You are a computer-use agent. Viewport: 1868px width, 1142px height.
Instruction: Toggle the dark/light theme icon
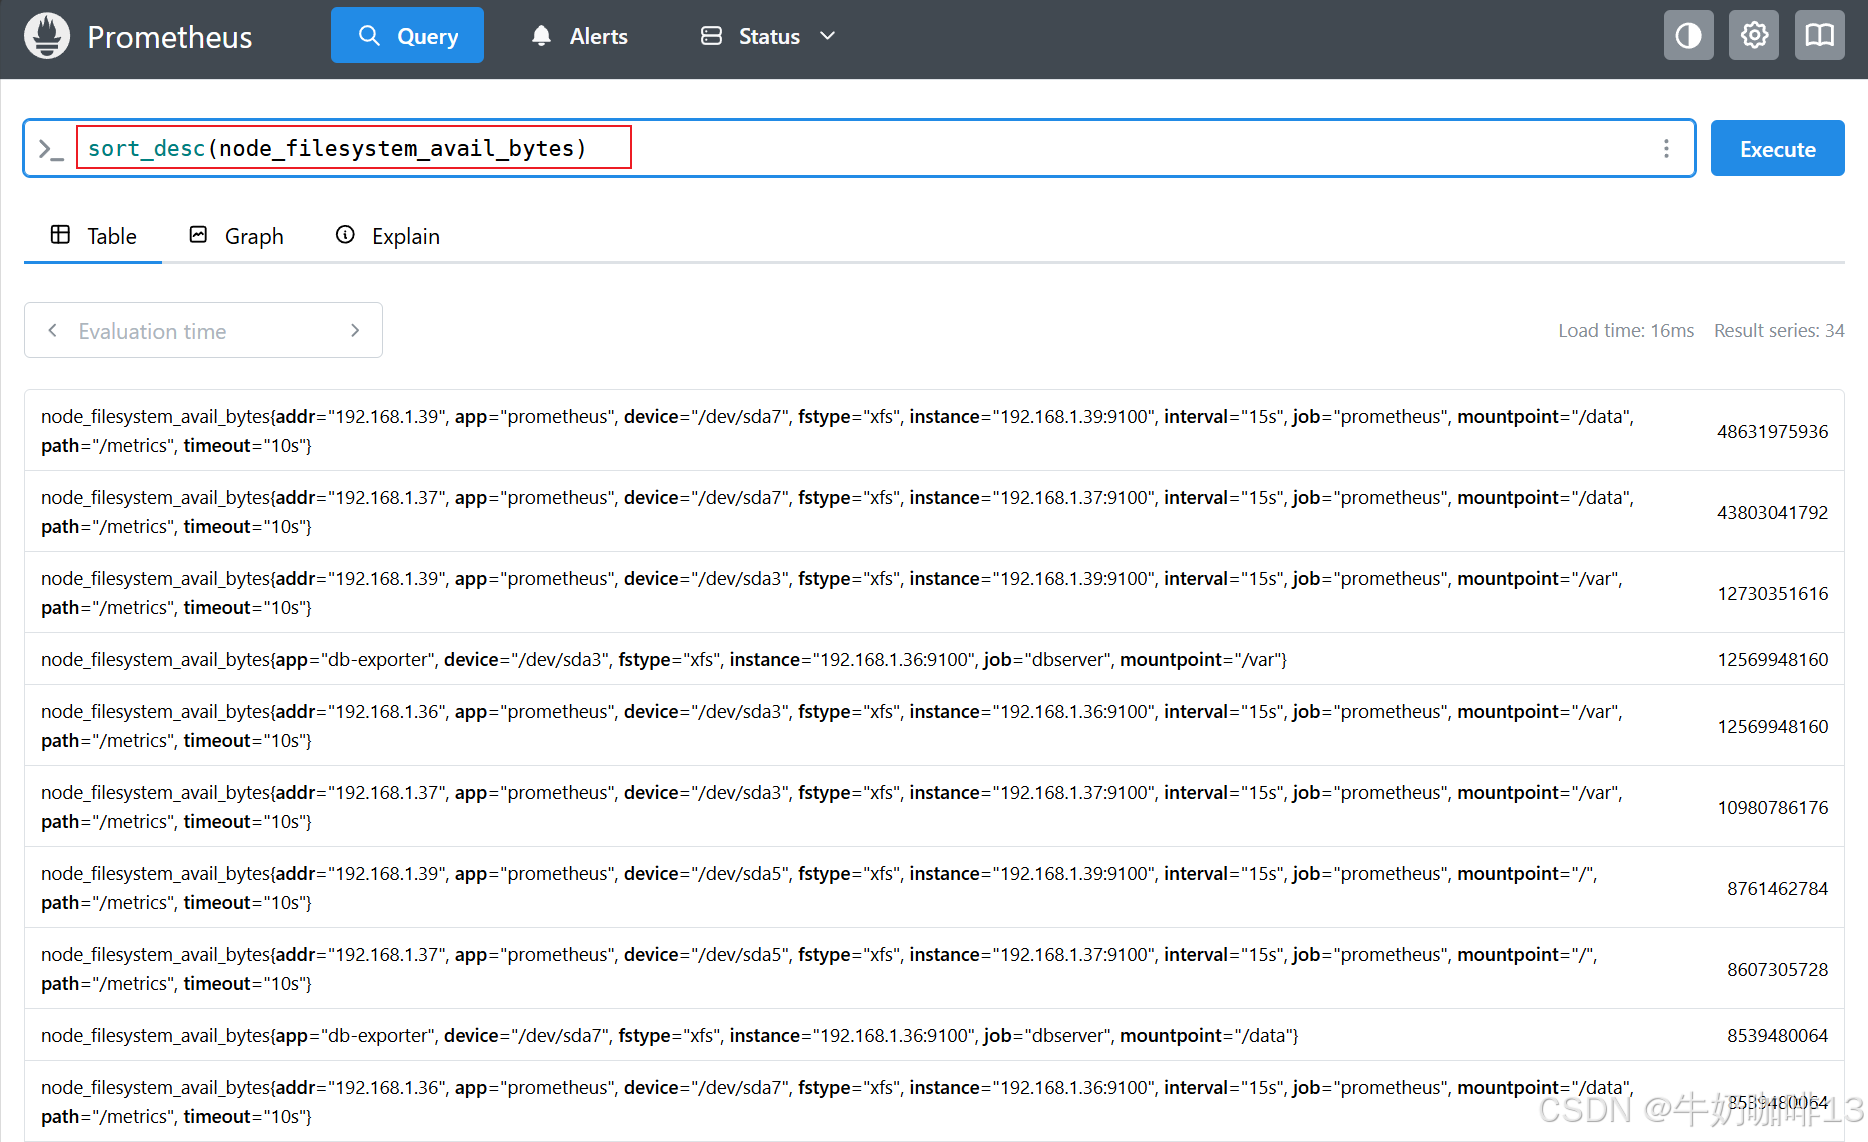click(1688, 36)
